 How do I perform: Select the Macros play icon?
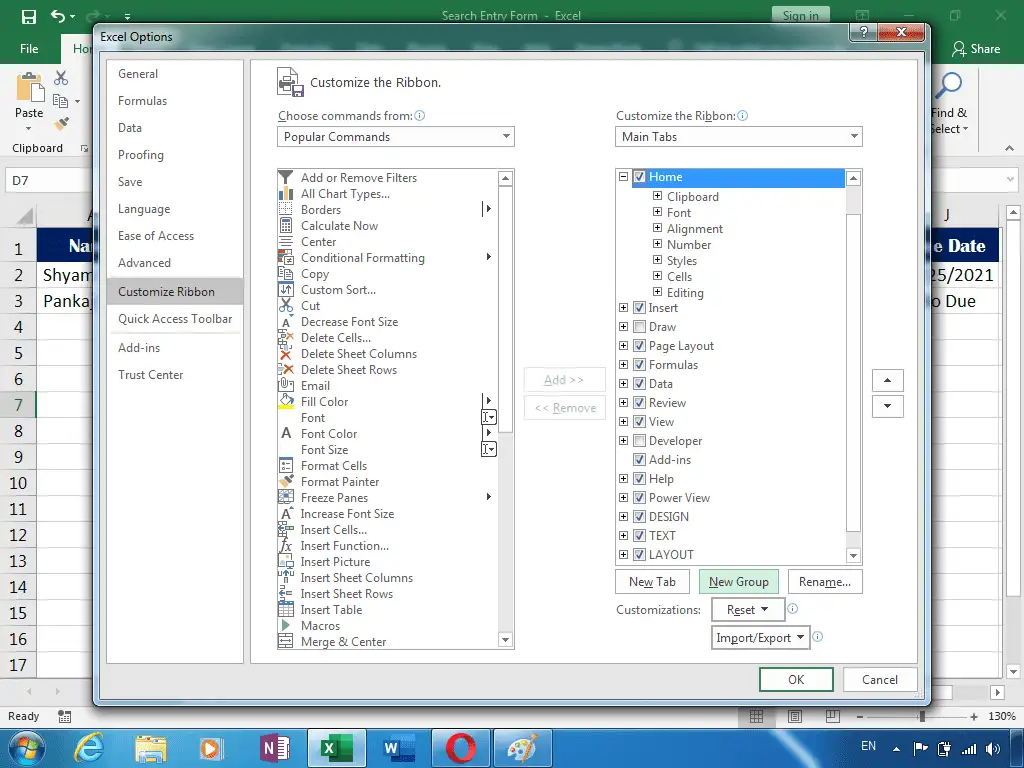click(285, 626)
